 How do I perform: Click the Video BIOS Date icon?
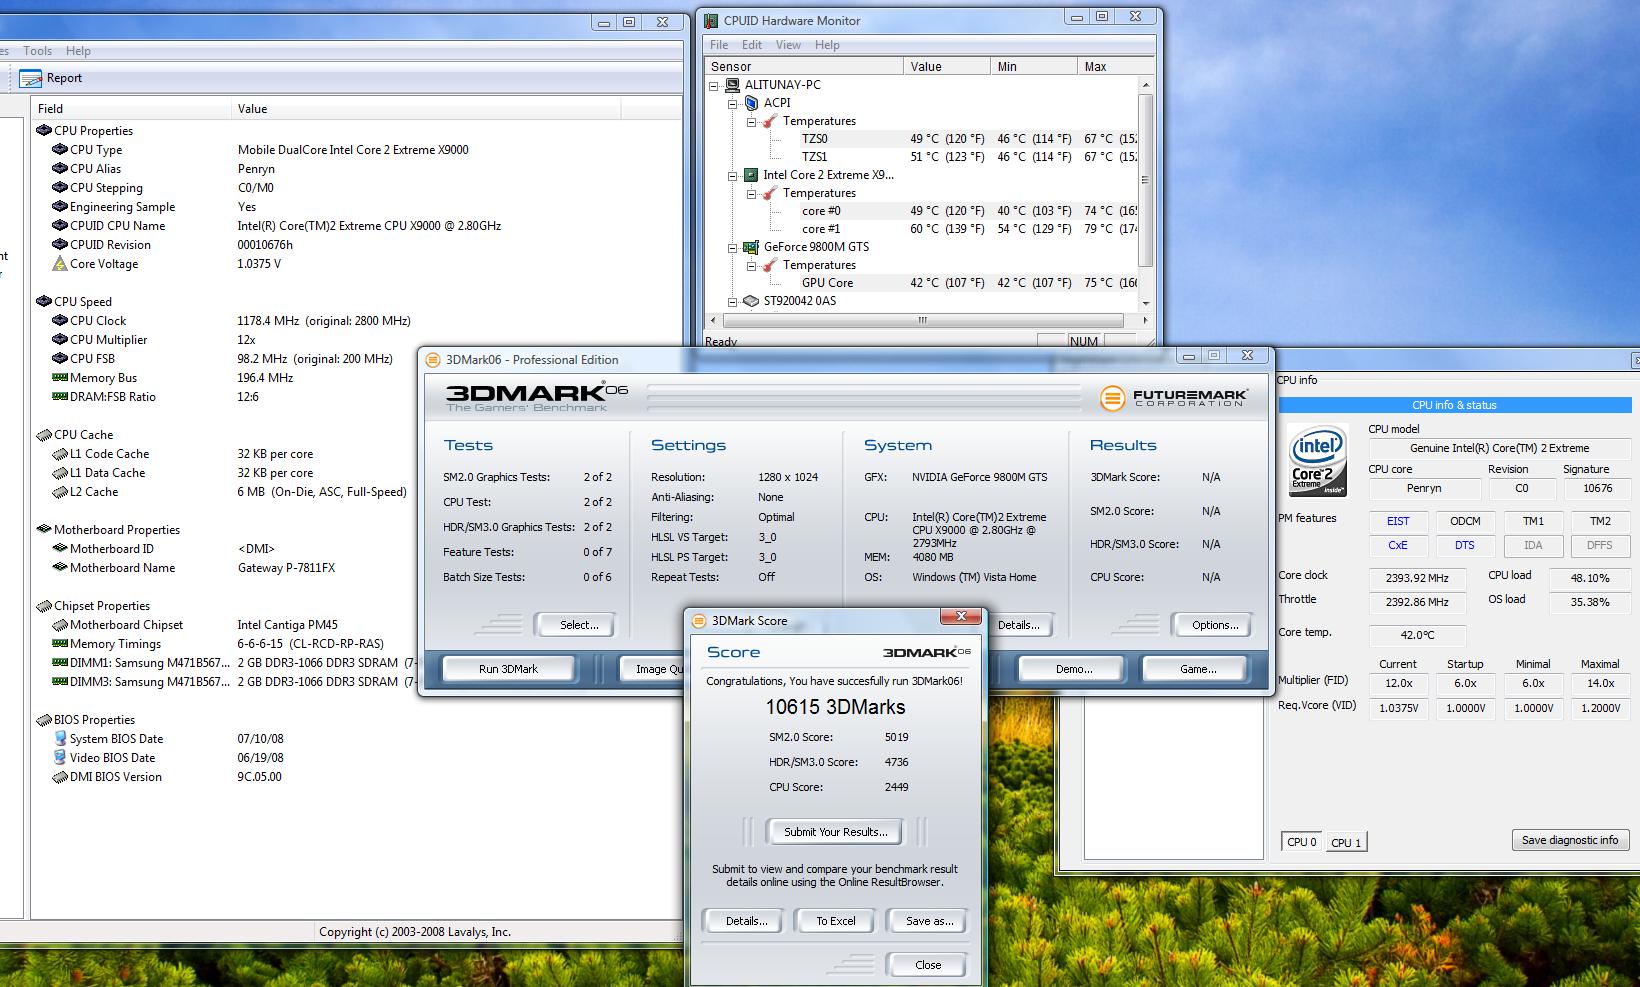(x=60, y=758)
